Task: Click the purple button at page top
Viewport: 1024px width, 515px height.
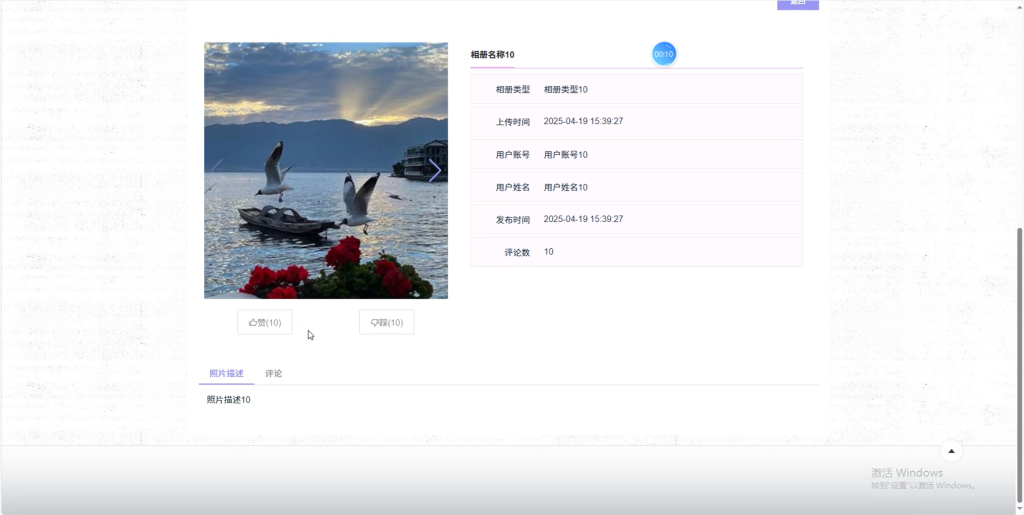Action: tap(797, 5)
